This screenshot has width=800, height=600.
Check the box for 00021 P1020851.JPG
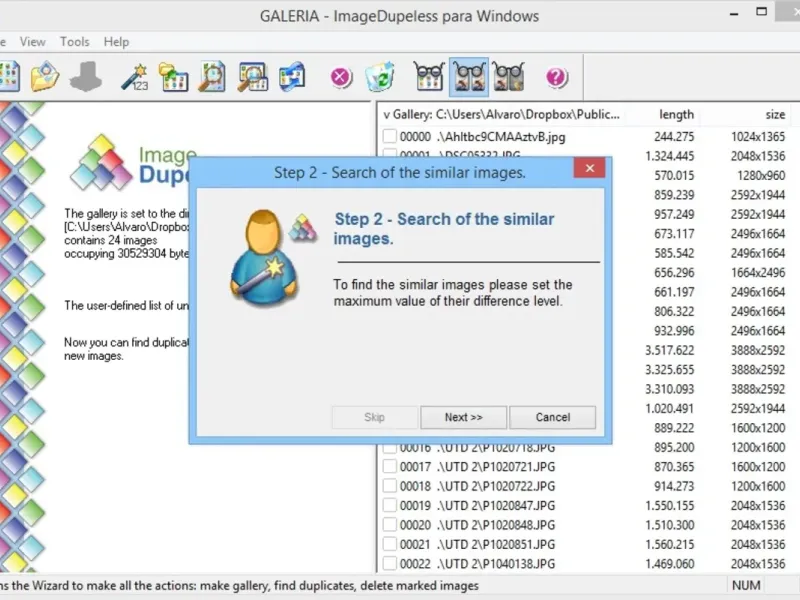390,544
